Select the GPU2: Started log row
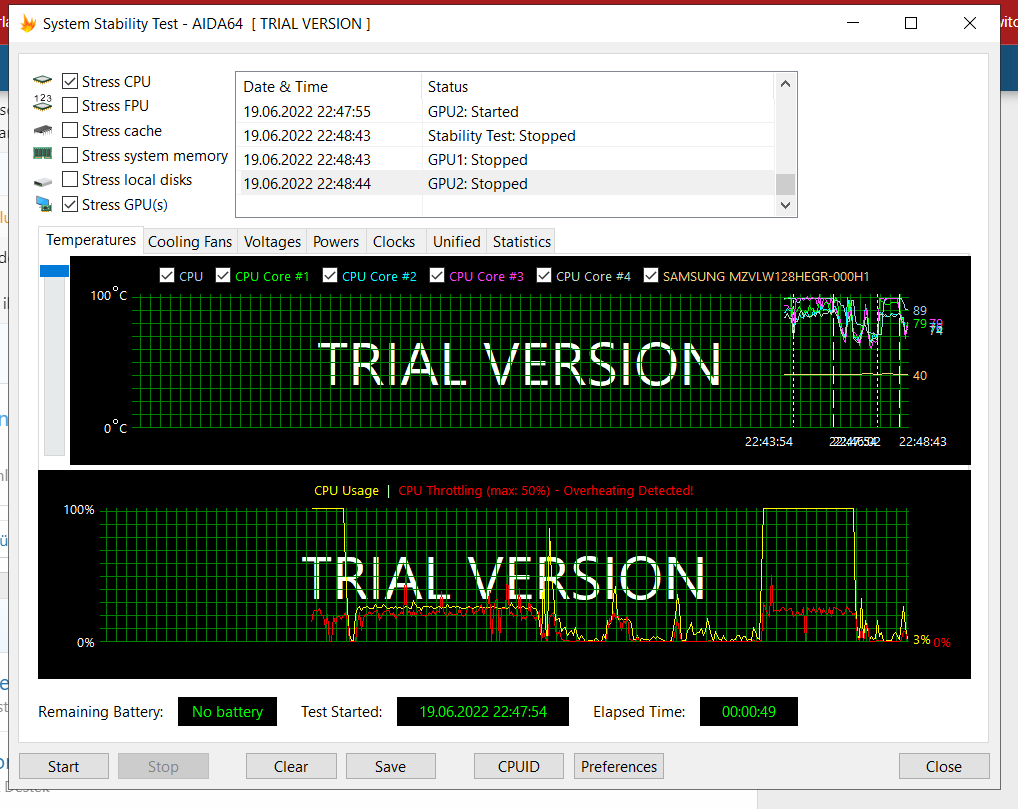 (506, 112)
